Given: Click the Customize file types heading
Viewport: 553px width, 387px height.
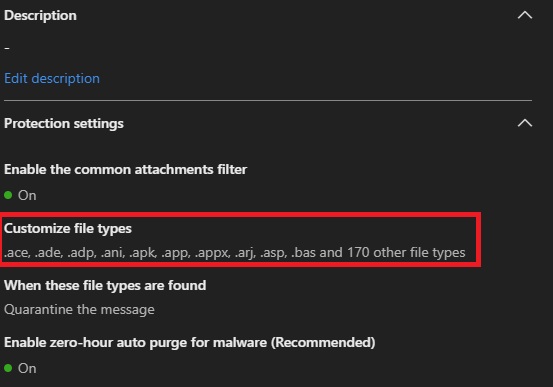Looking at the screenshot, I should click(68, 229).
